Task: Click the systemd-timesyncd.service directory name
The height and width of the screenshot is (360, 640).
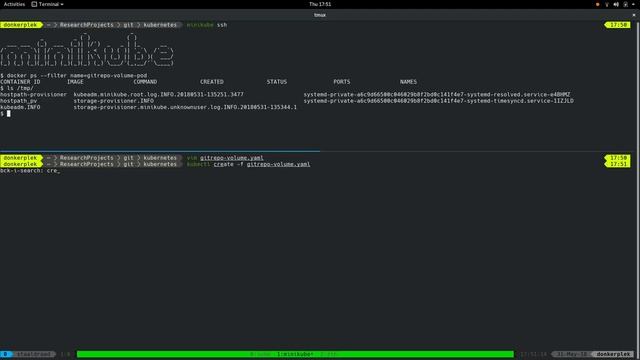Action: tap(438, 101)
